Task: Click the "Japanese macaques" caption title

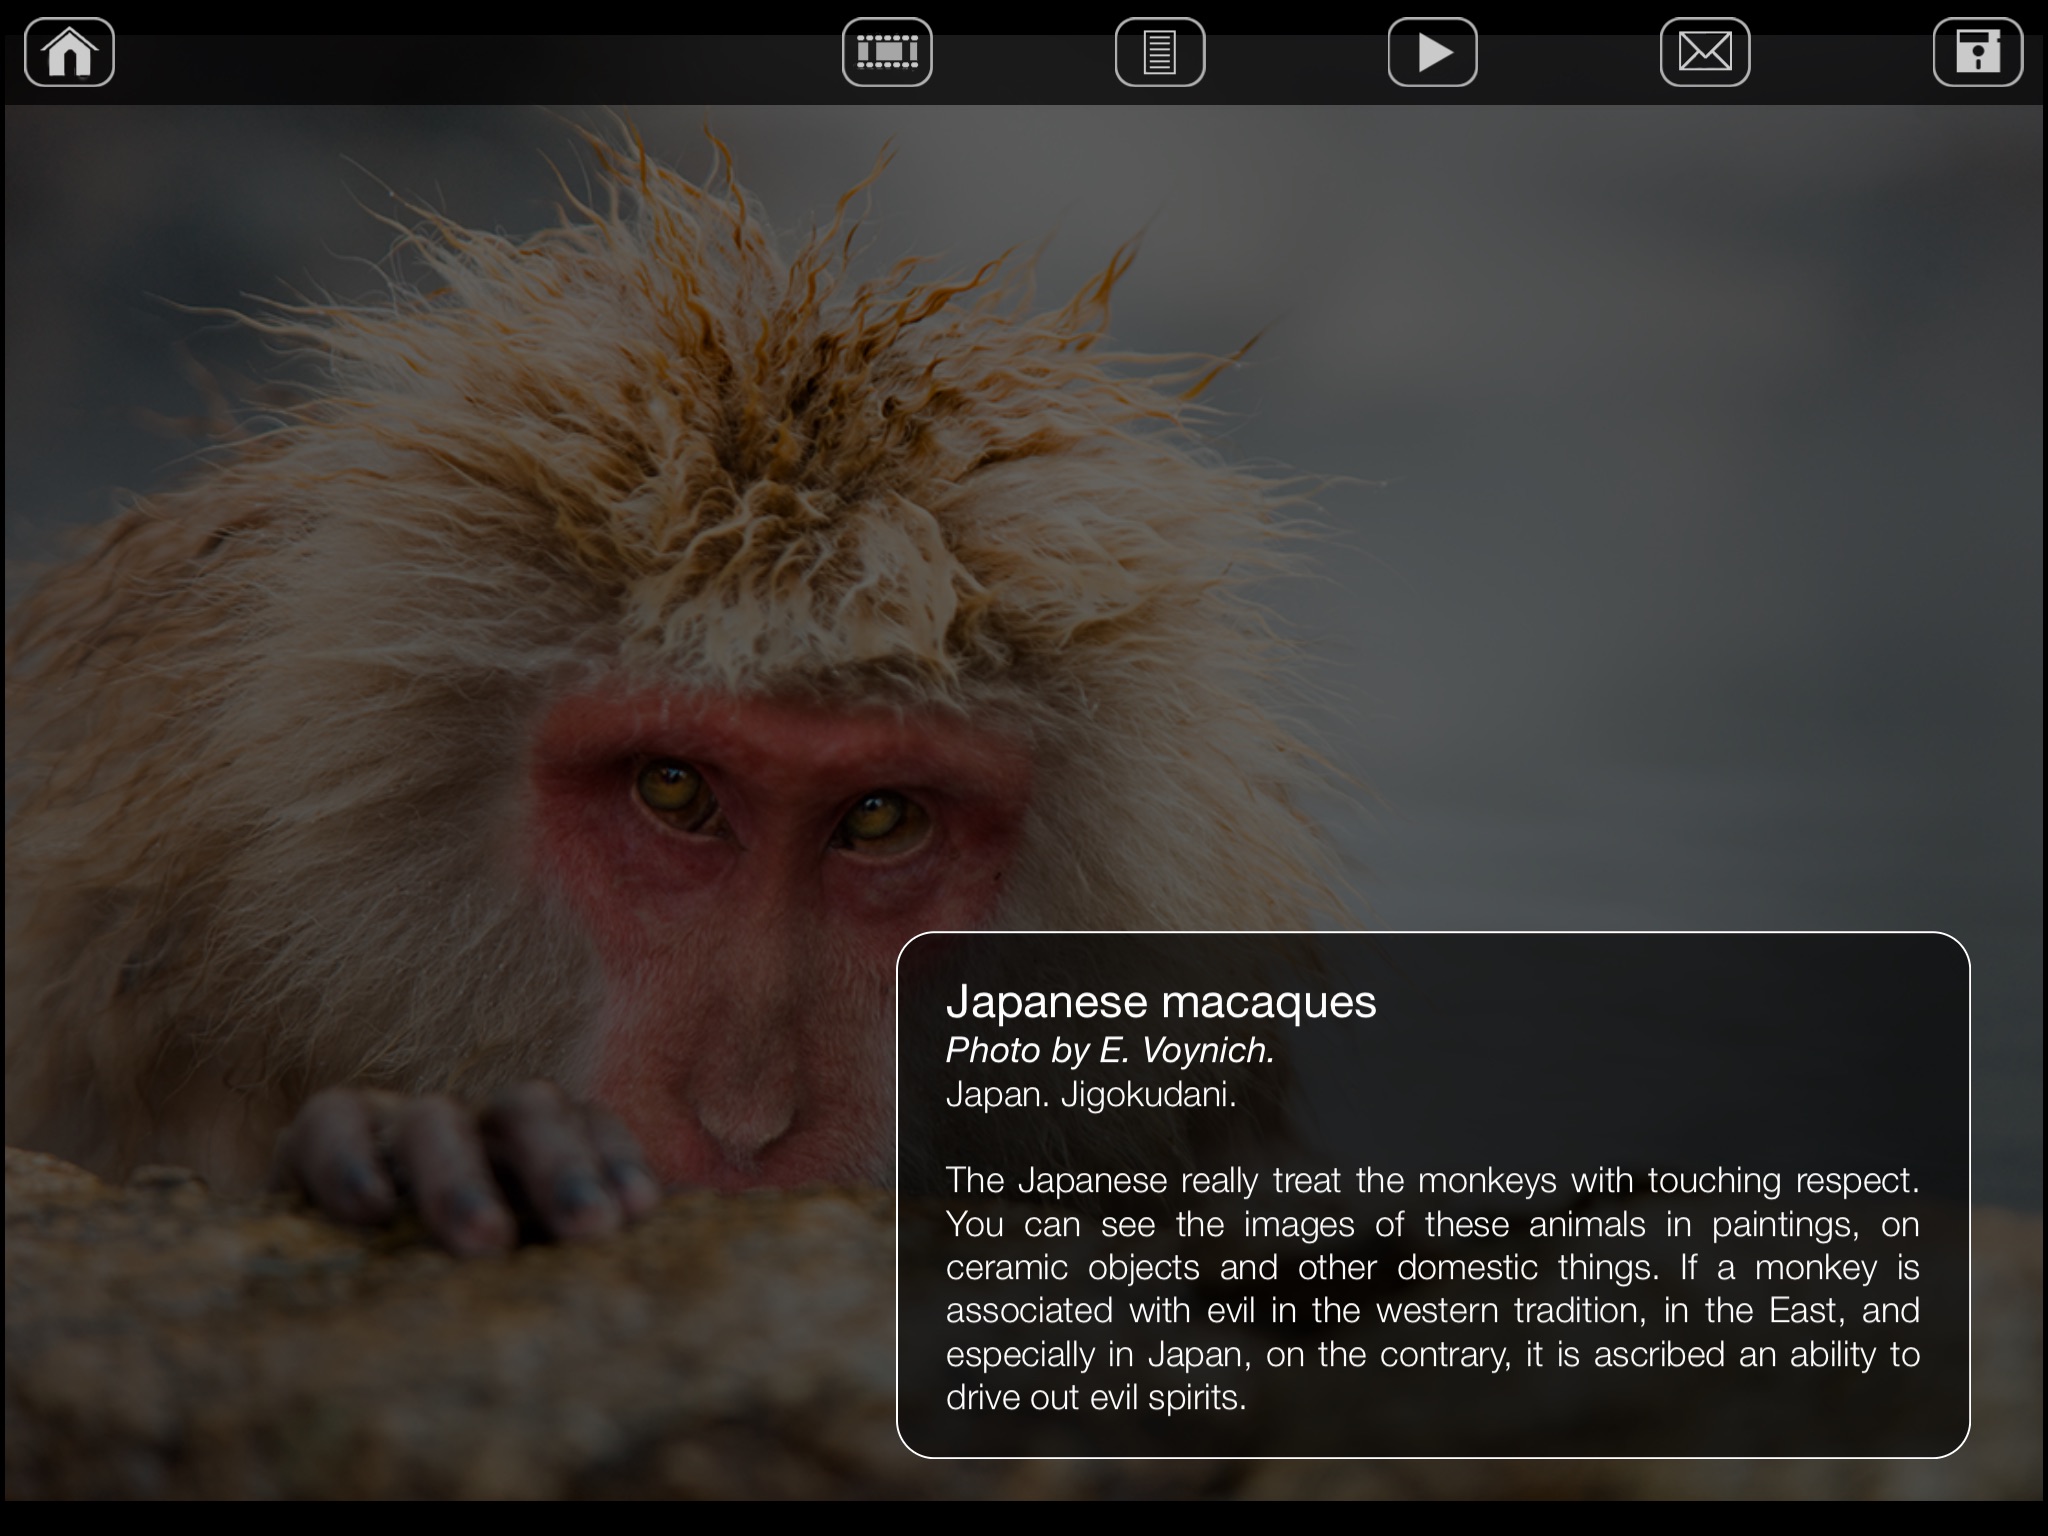Action: click(1160, 1001)
